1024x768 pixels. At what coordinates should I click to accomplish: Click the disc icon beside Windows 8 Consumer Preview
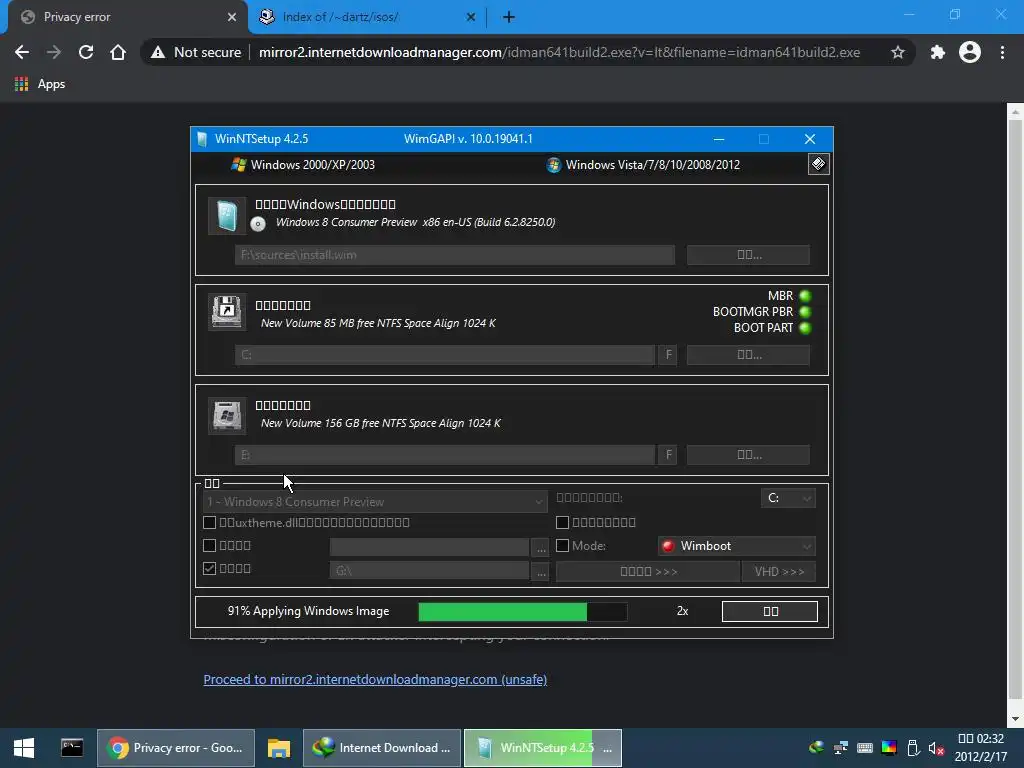click(x=258, y=224)
